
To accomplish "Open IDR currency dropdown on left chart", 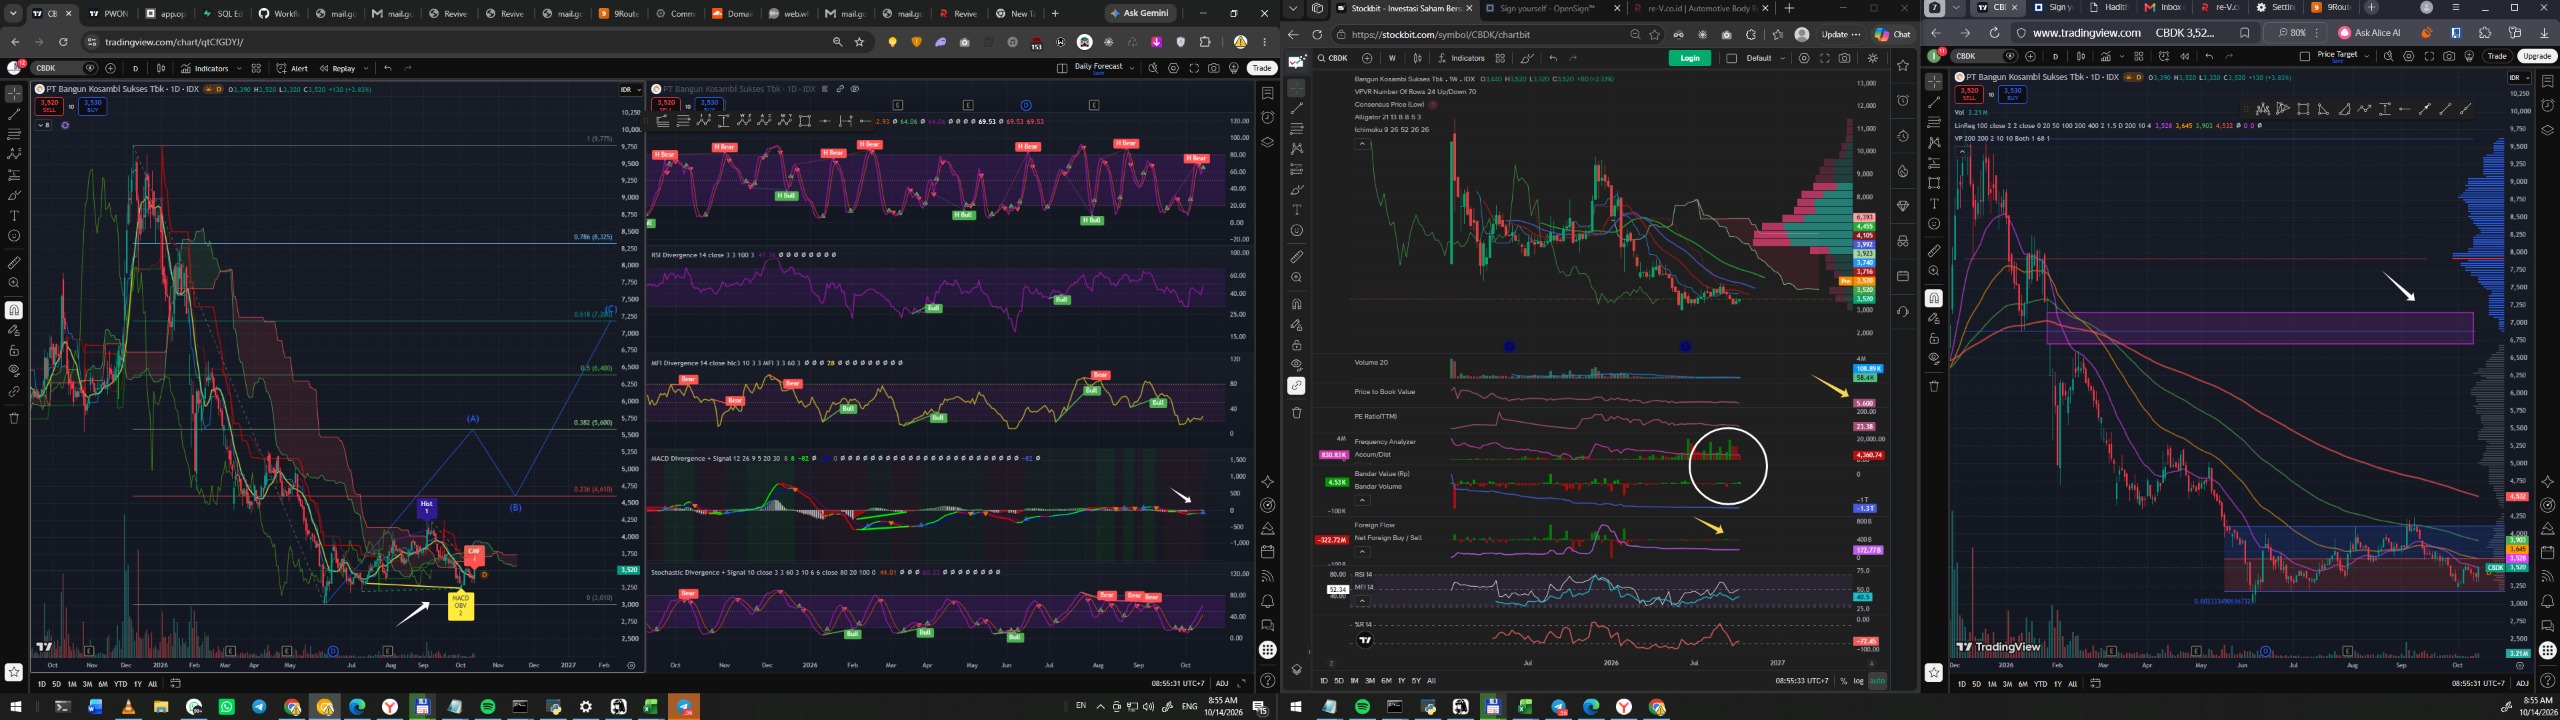I will (629, 89).
